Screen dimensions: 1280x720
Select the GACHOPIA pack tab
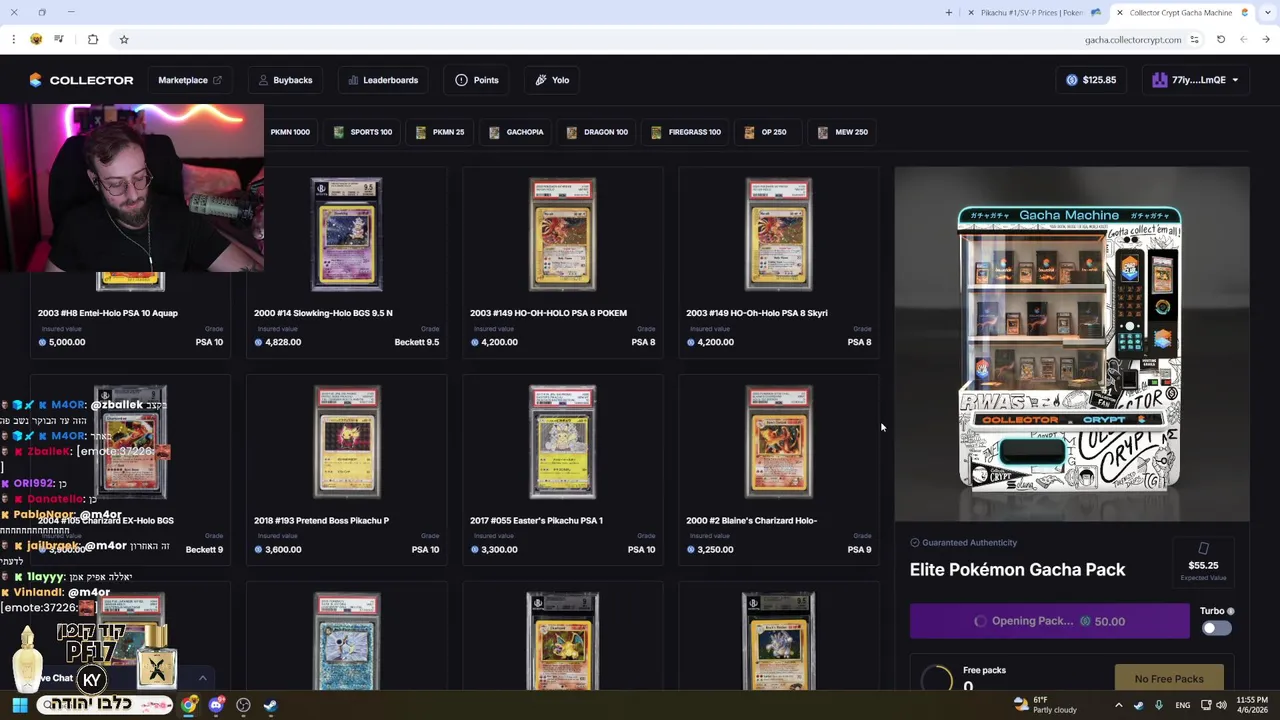click(x=516, y=132)
